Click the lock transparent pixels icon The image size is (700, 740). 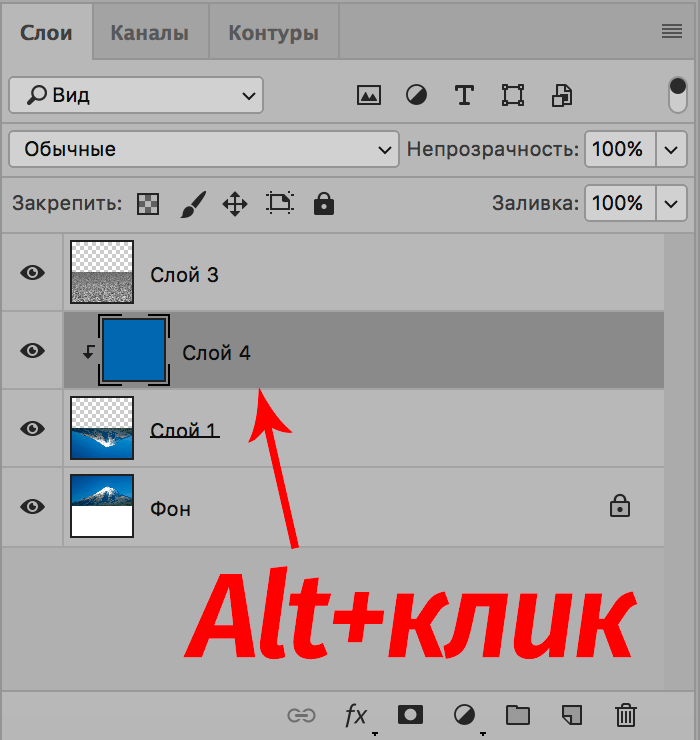148,204
